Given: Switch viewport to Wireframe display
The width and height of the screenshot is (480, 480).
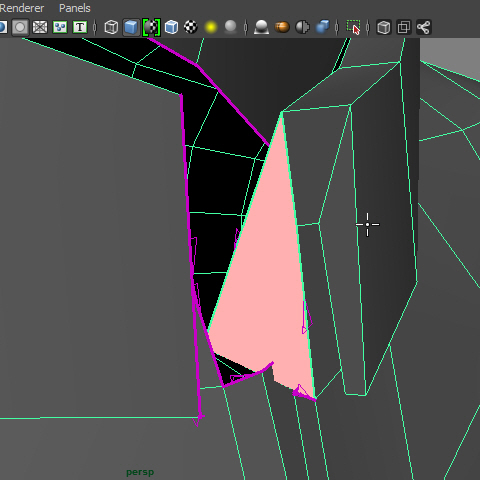Looking at the screenshot, I should 111,27.
